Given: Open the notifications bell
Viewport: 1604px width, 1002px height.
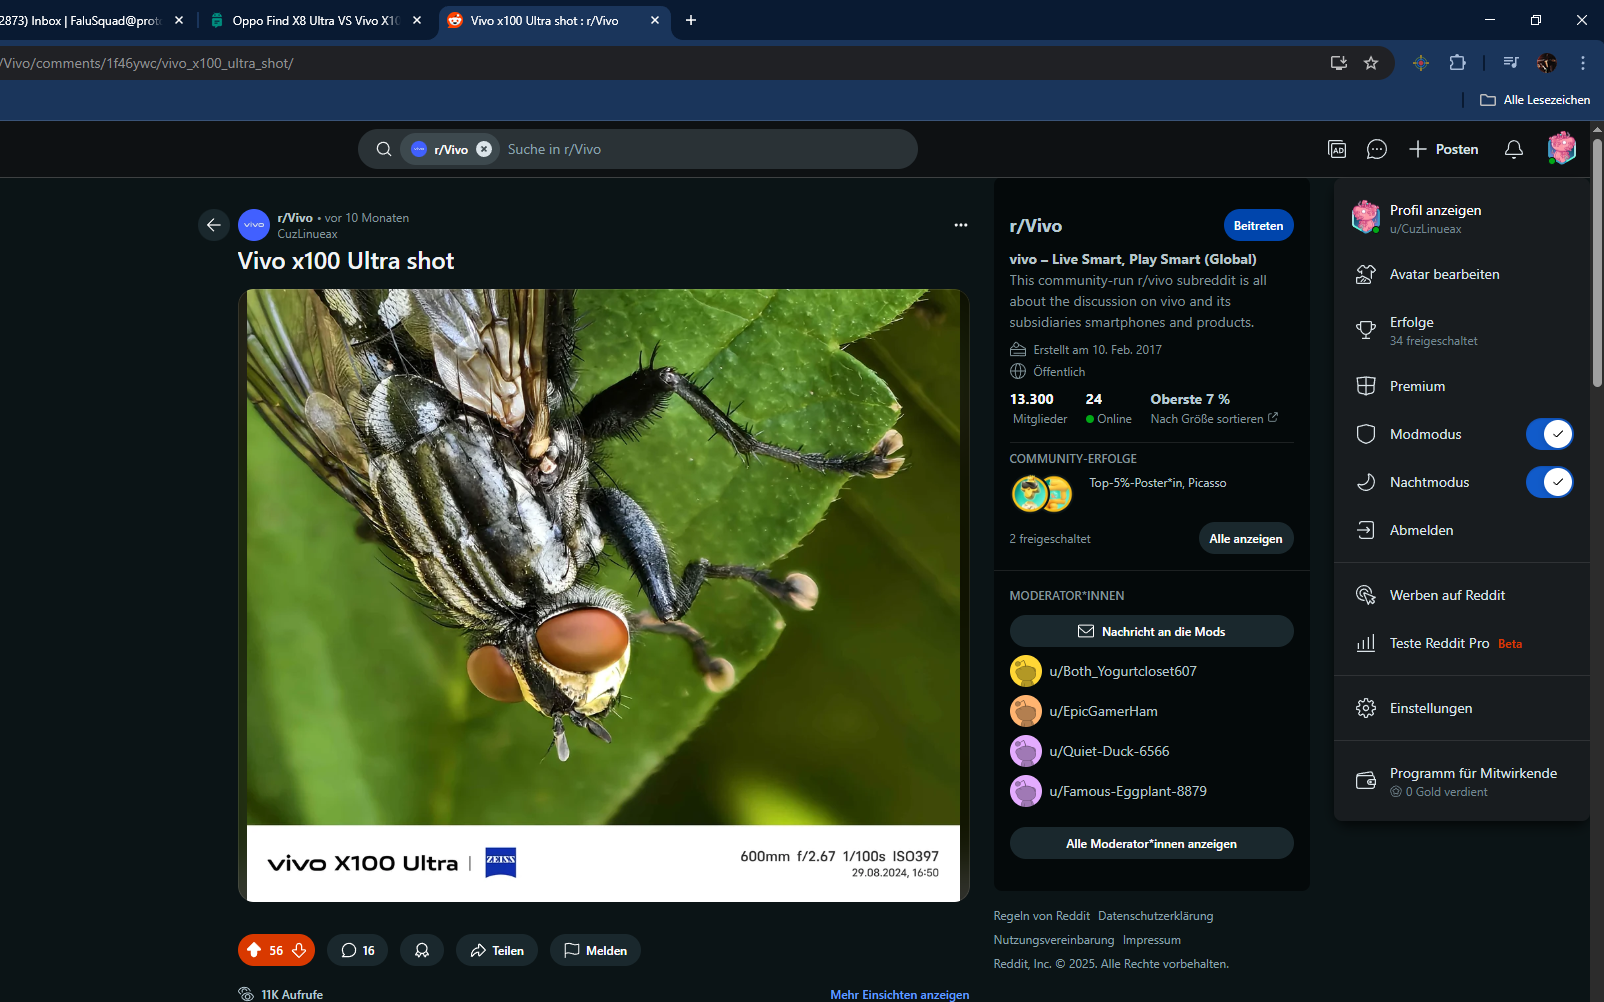Looking at the screenshot, I should tap(1514, 149).
